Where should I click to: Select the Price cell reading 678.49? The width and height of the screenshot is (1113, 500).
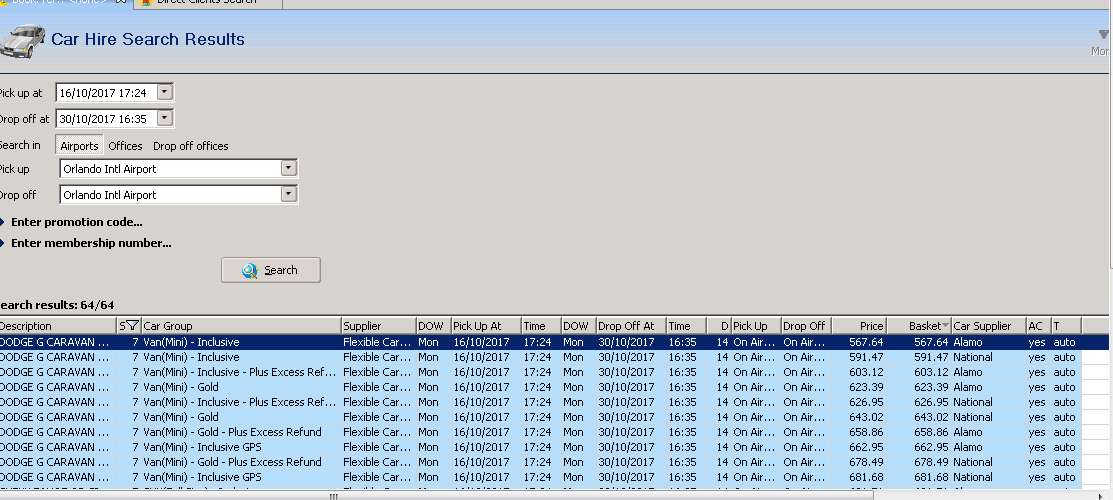tap(859, 462)
